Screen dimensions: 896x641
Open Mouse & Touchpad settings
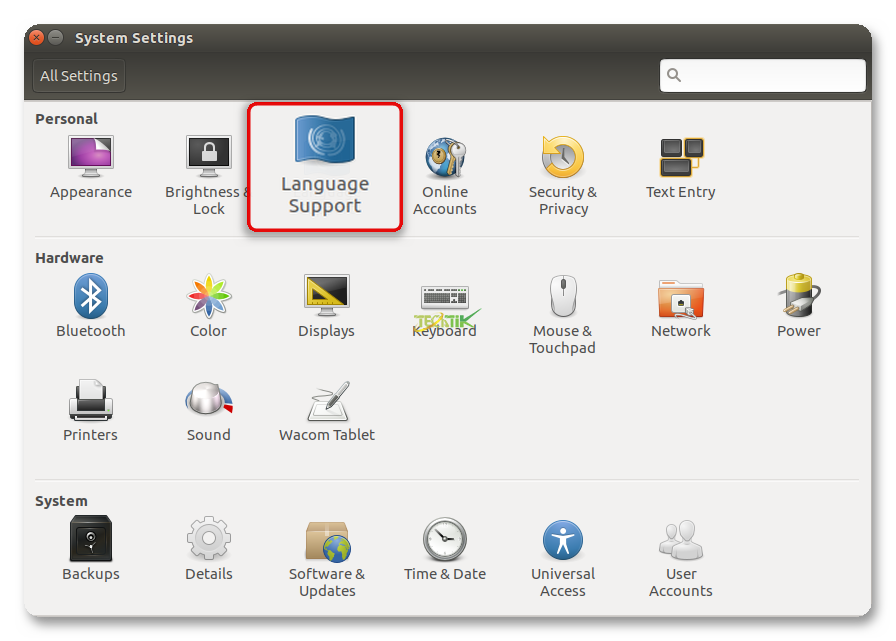pos(562,297)
